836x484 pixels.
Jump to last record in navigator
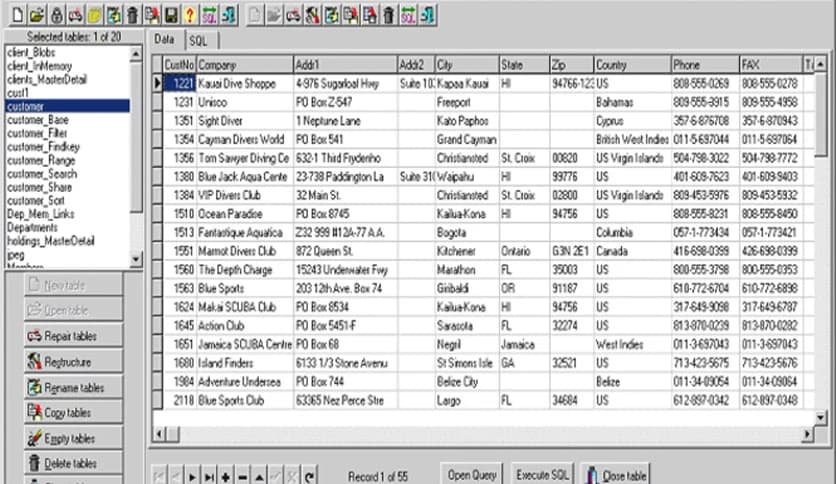(x=209, y=476)
